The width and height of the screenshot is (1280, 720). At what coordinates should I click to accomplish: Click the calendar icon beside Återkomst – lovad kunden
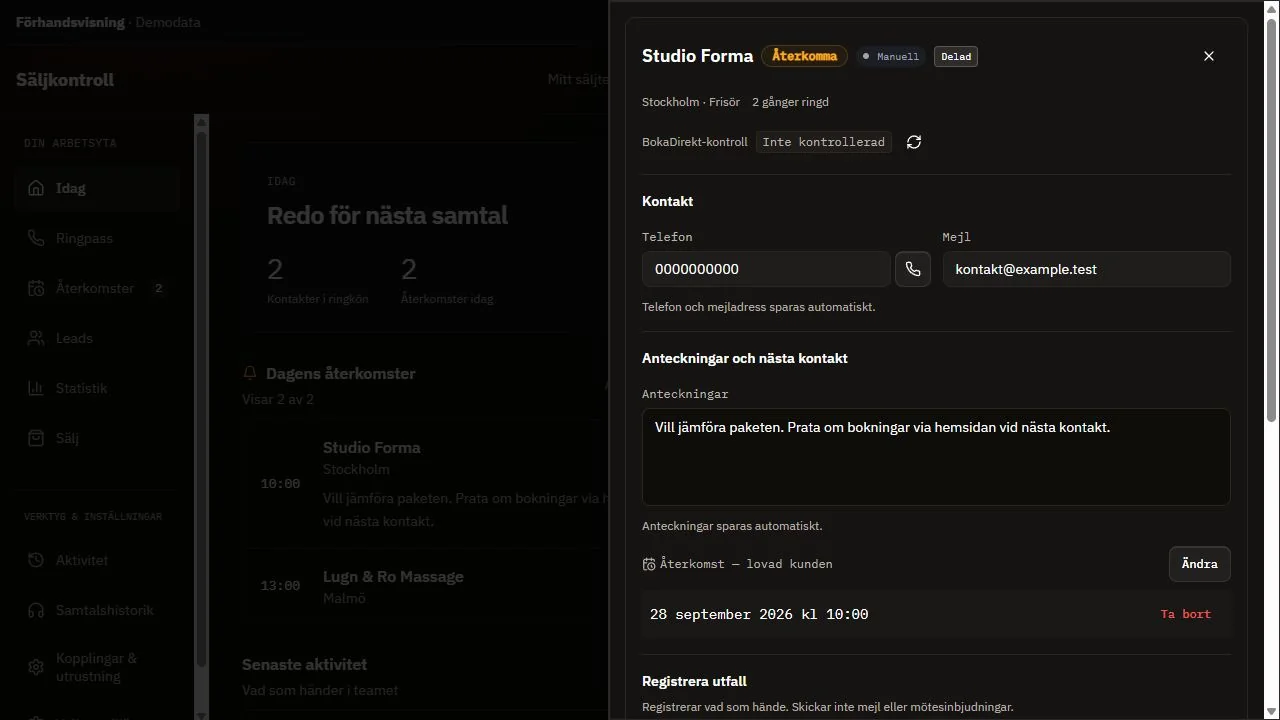649,564
